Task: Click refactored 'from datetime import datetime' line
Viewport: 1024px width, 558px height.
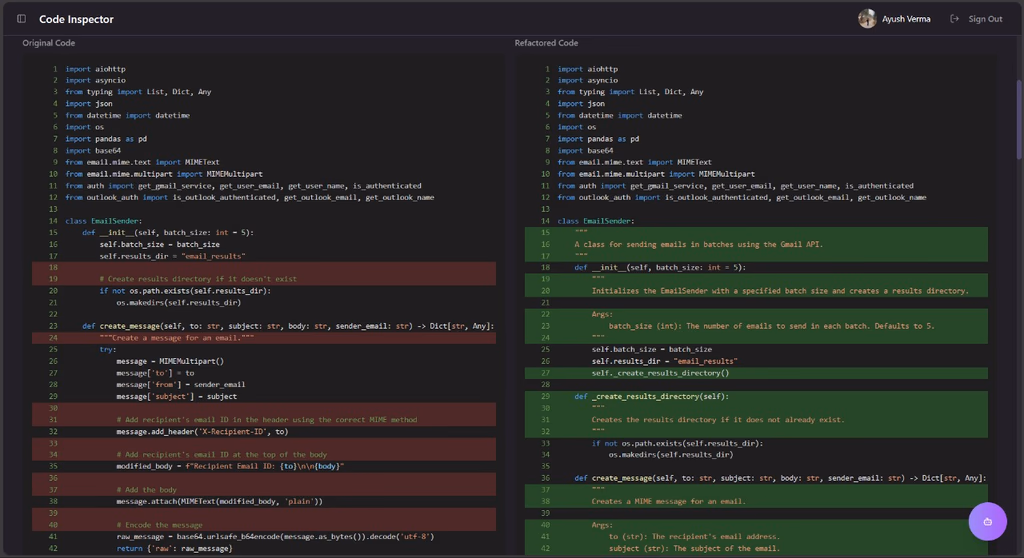Action: pos(619,115)
